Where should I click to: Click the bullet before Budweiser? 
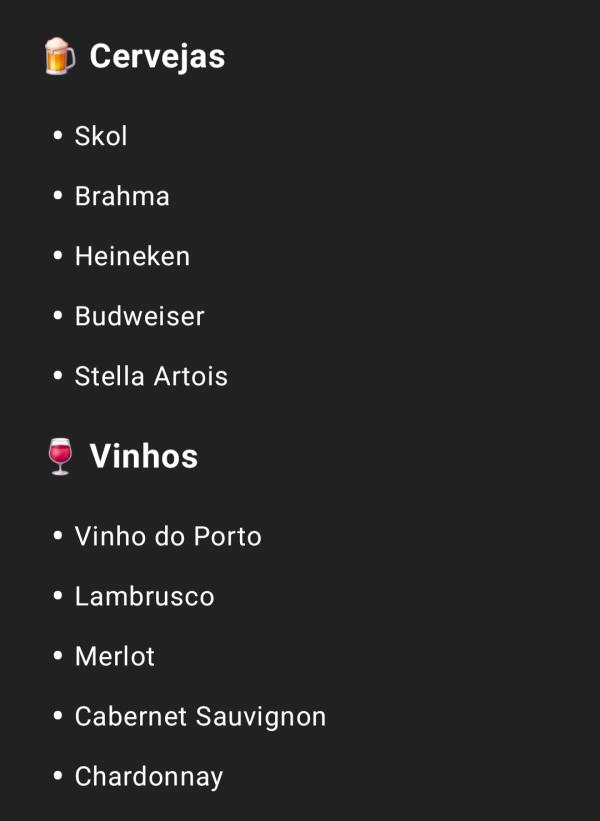[x=58, y=316]
